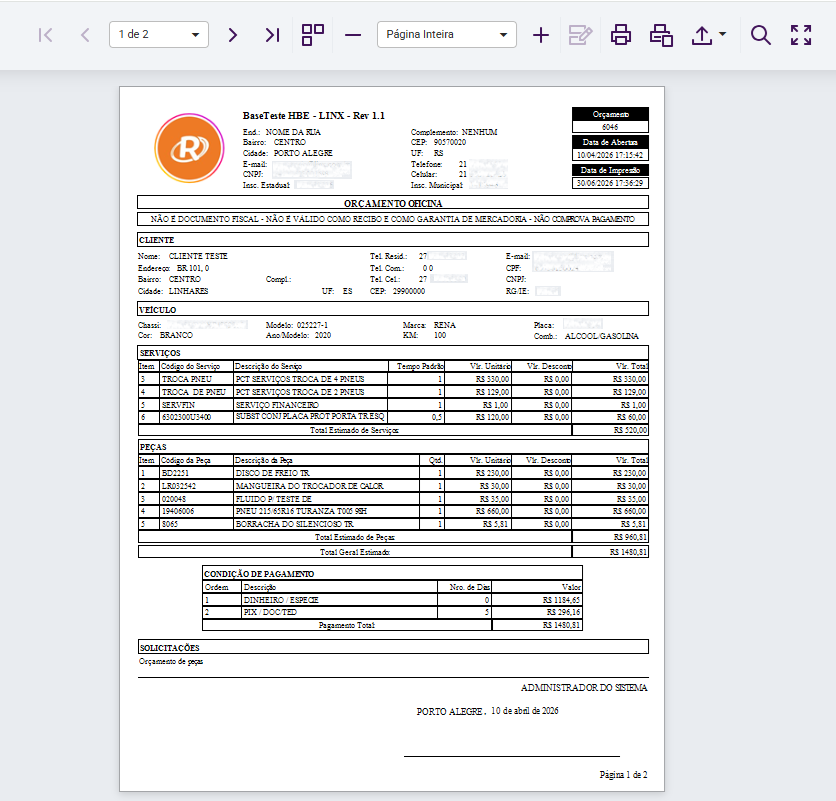
Task: Click the edit fields pencil icon
Action: click(x=581, y=35)
